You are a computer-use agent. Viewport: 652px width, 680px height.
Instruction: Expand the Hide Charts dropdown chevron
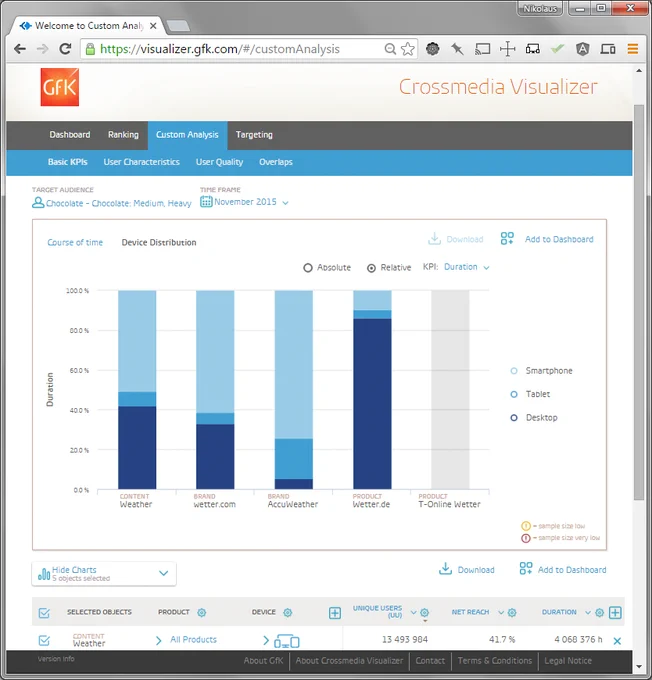pyautogui.click(x=164, y=573)
